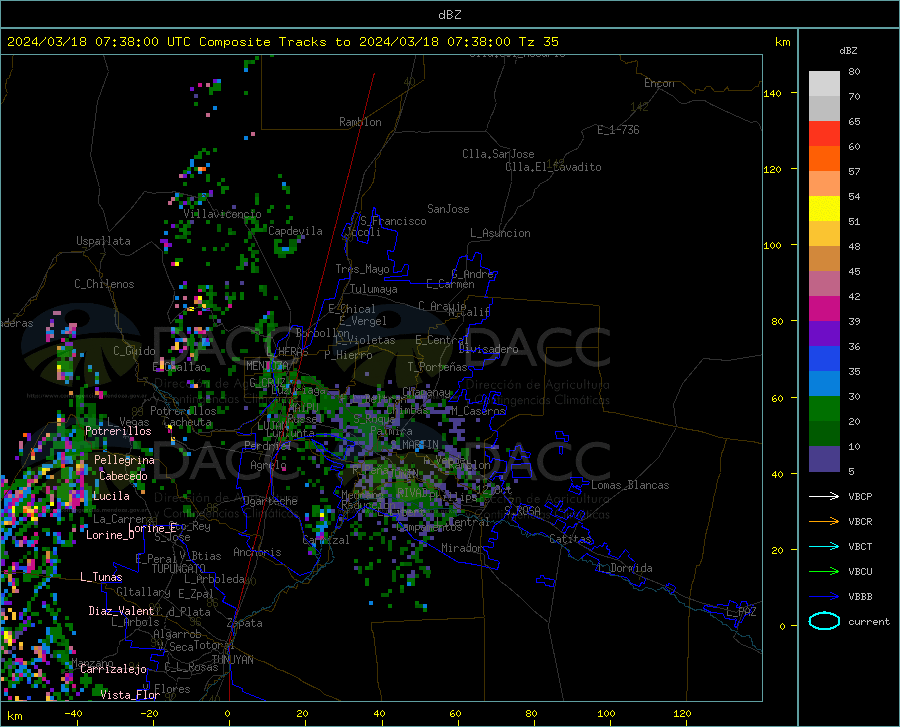Click the Divisadero place label

(x=488, y=349)
